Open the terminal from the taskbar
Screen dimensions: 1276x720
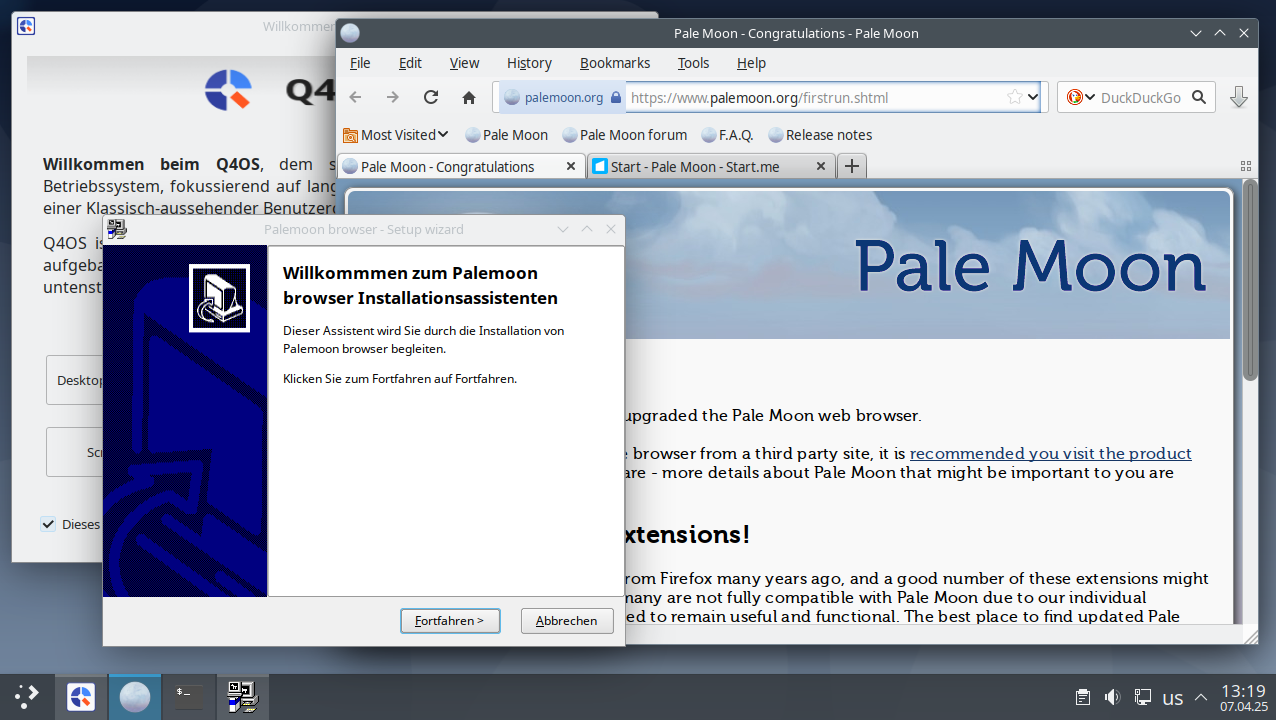188,696
